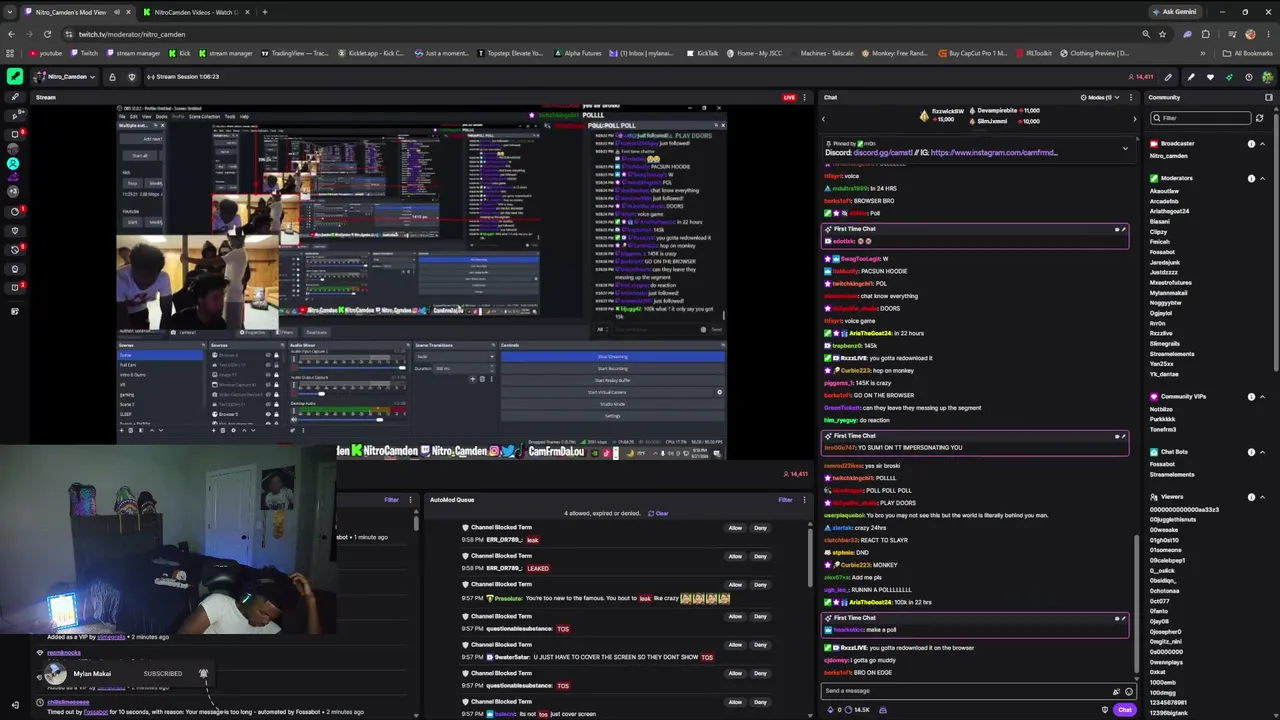Open the activity panel three-dot menu

tap(411, 500)
